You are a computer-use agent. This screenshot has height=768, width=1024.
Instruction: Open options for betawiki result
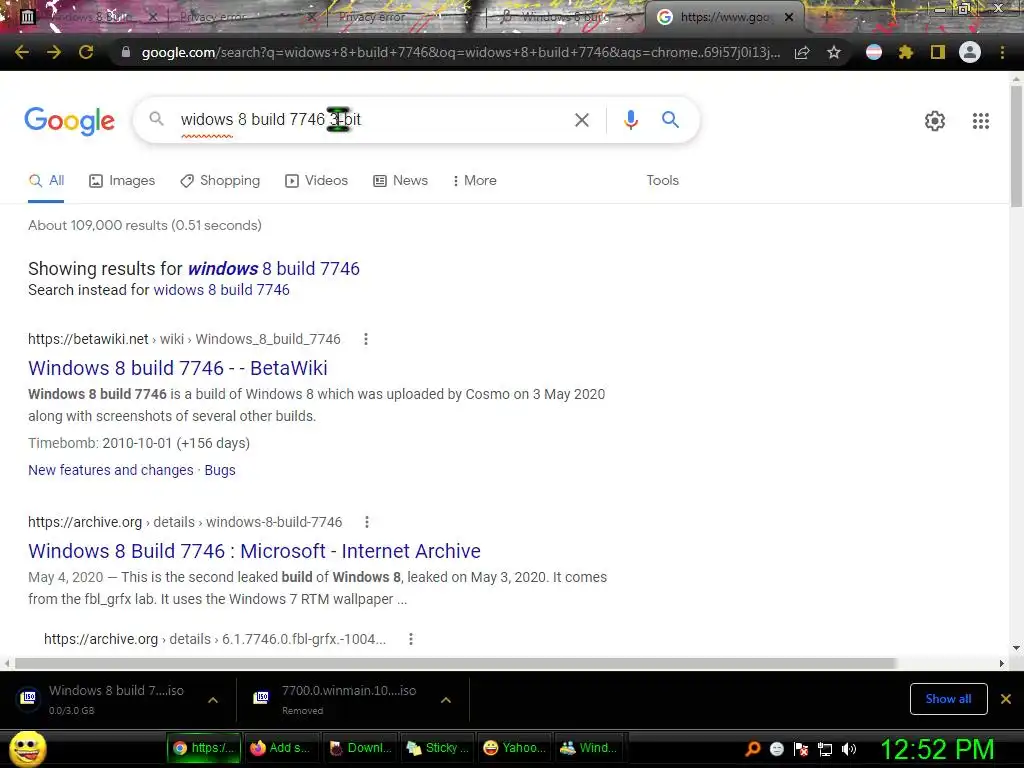366,339
